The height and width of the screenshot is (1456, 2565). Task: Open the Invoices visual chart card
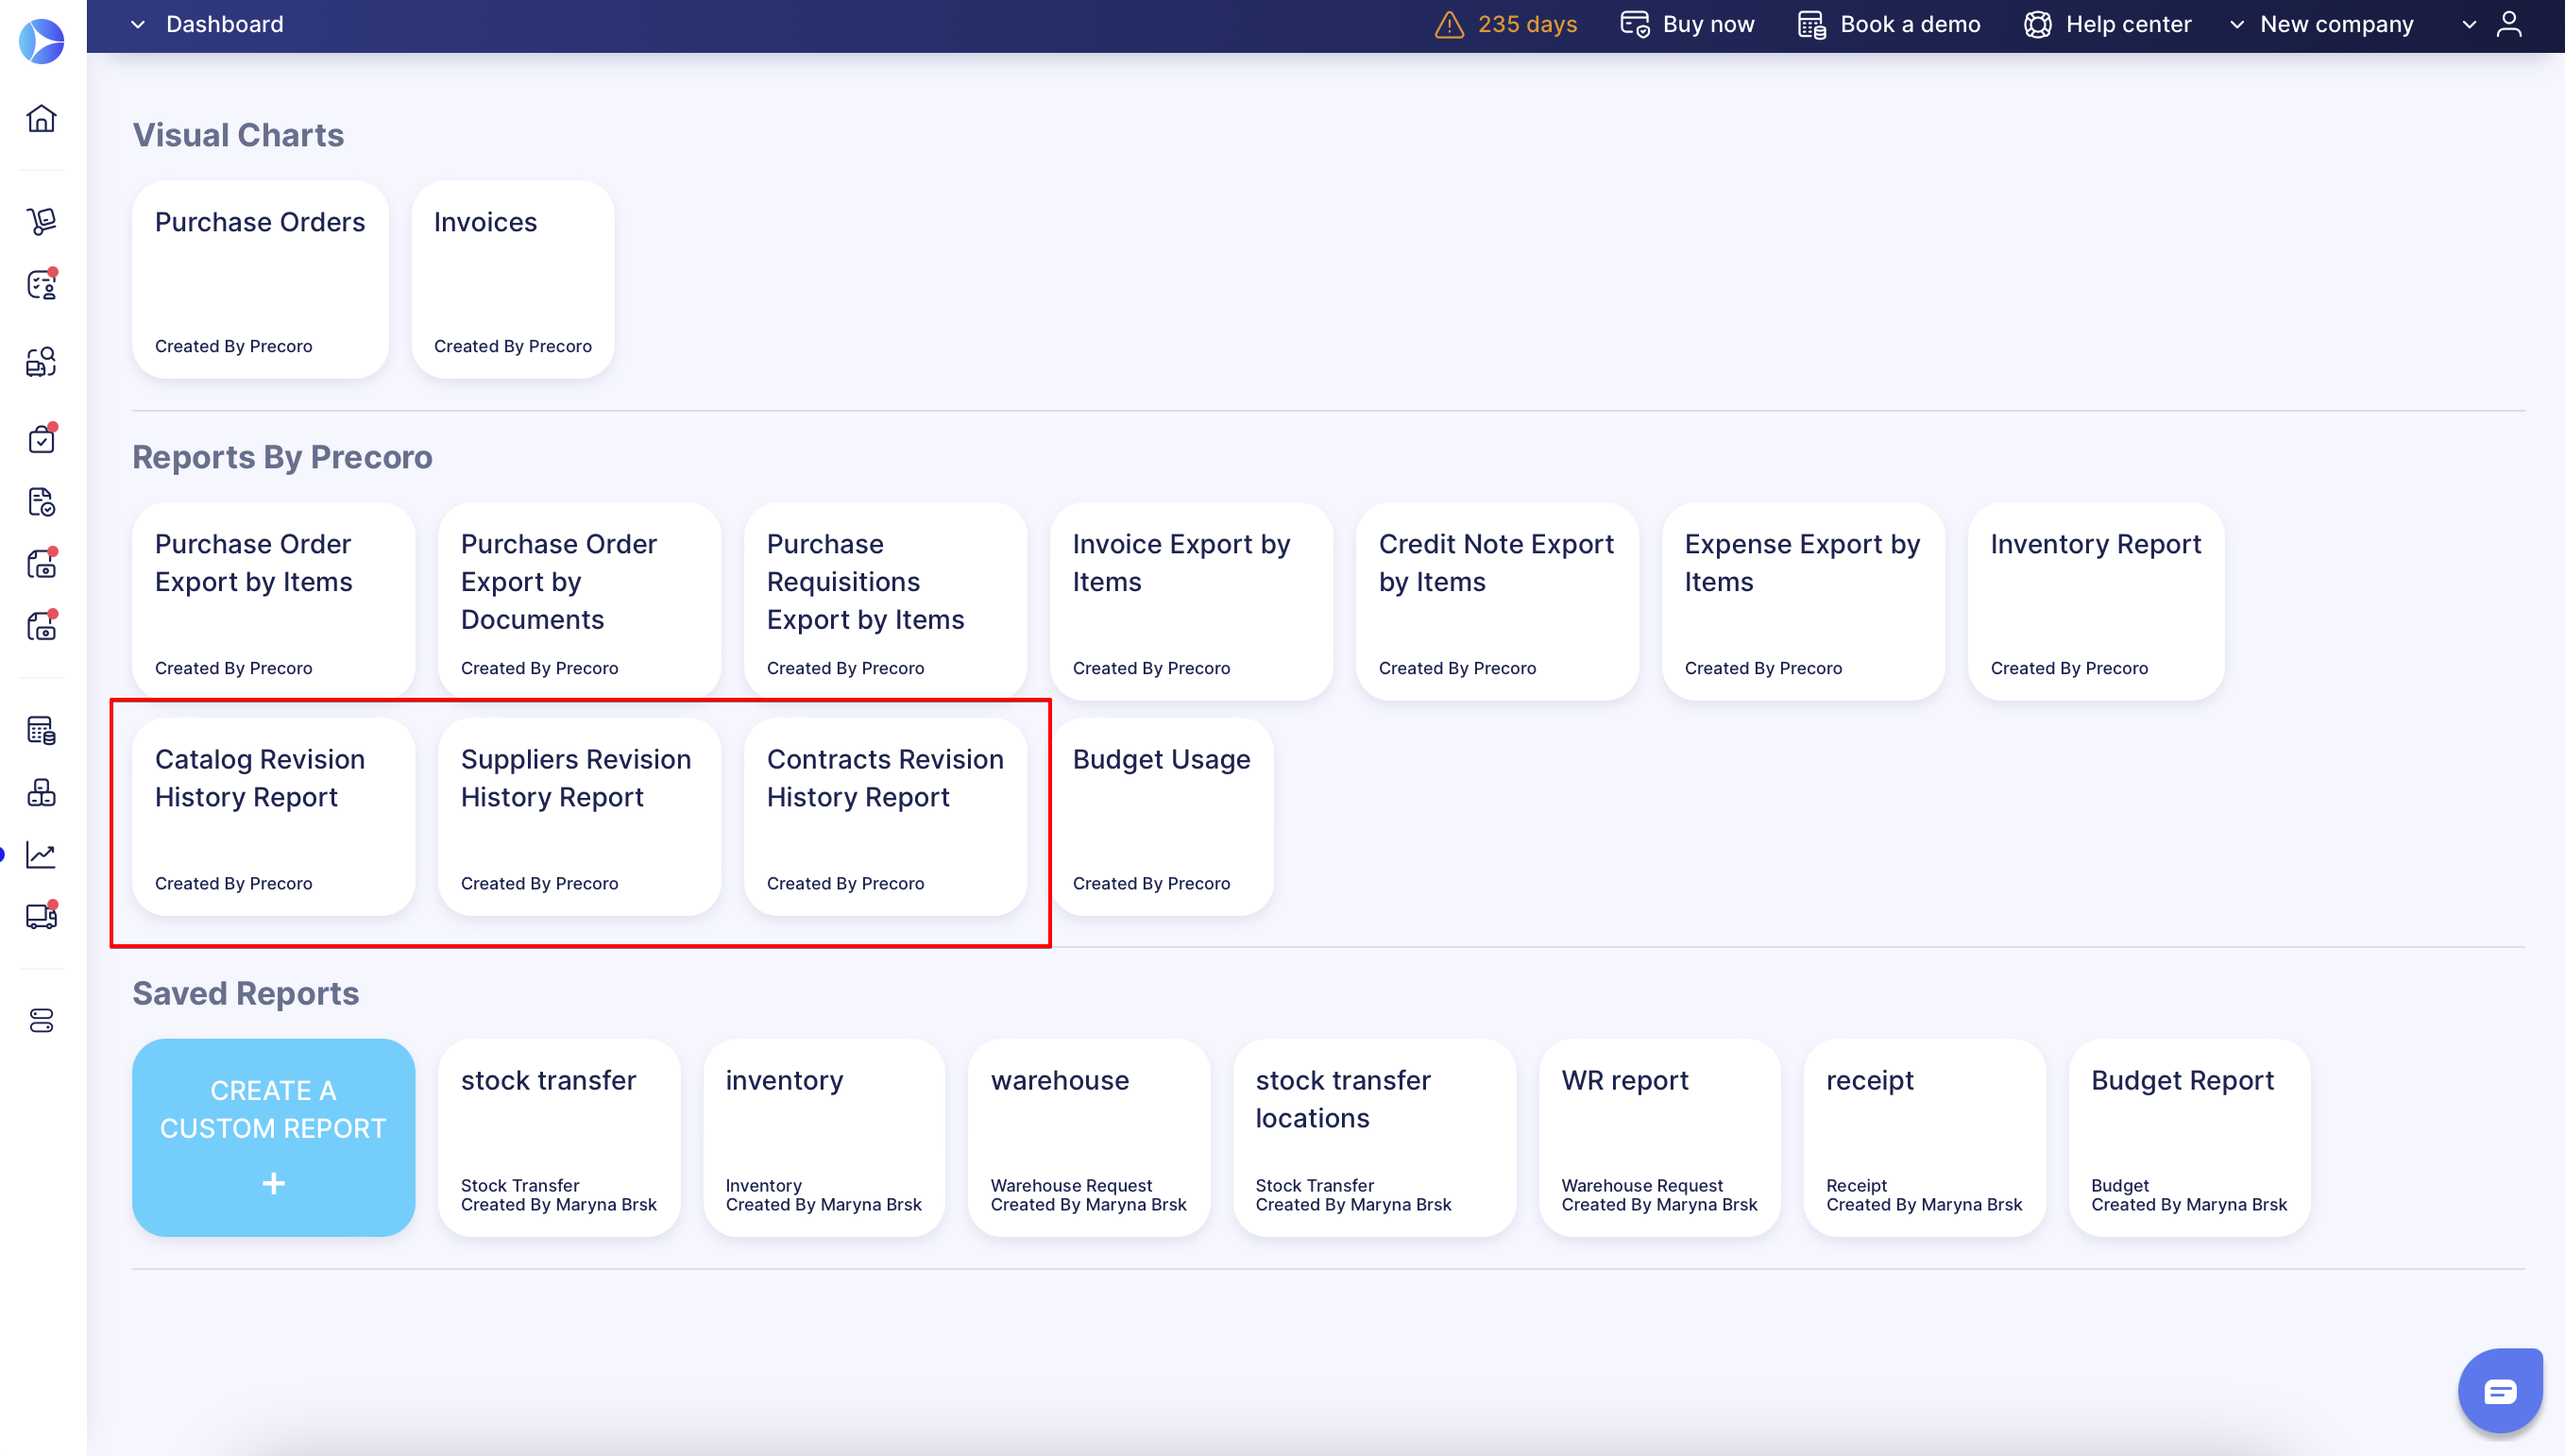coord(513,279)
